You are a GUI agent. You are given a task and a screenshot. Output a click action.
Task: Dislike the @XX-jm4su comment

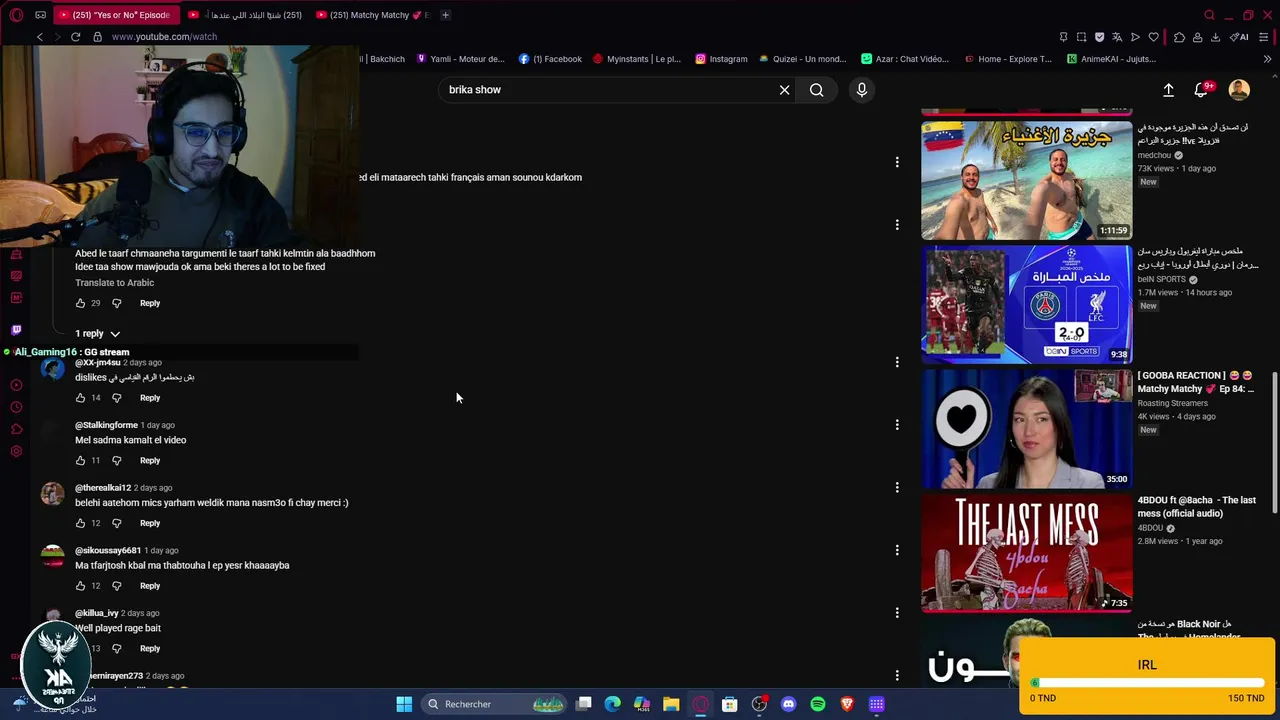click(x=116, y=398)
